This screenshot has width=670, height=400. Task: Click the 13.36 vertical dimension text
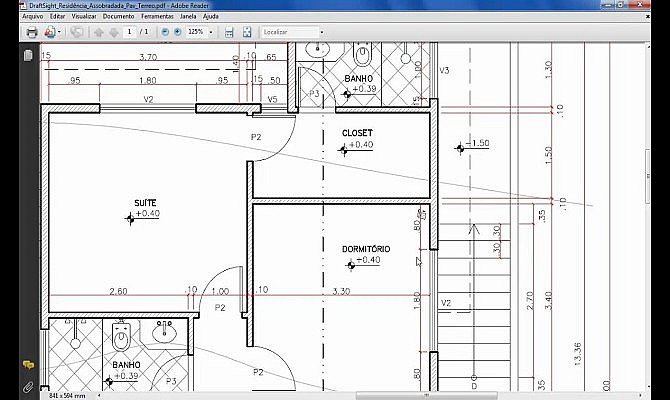pos(578,354)
